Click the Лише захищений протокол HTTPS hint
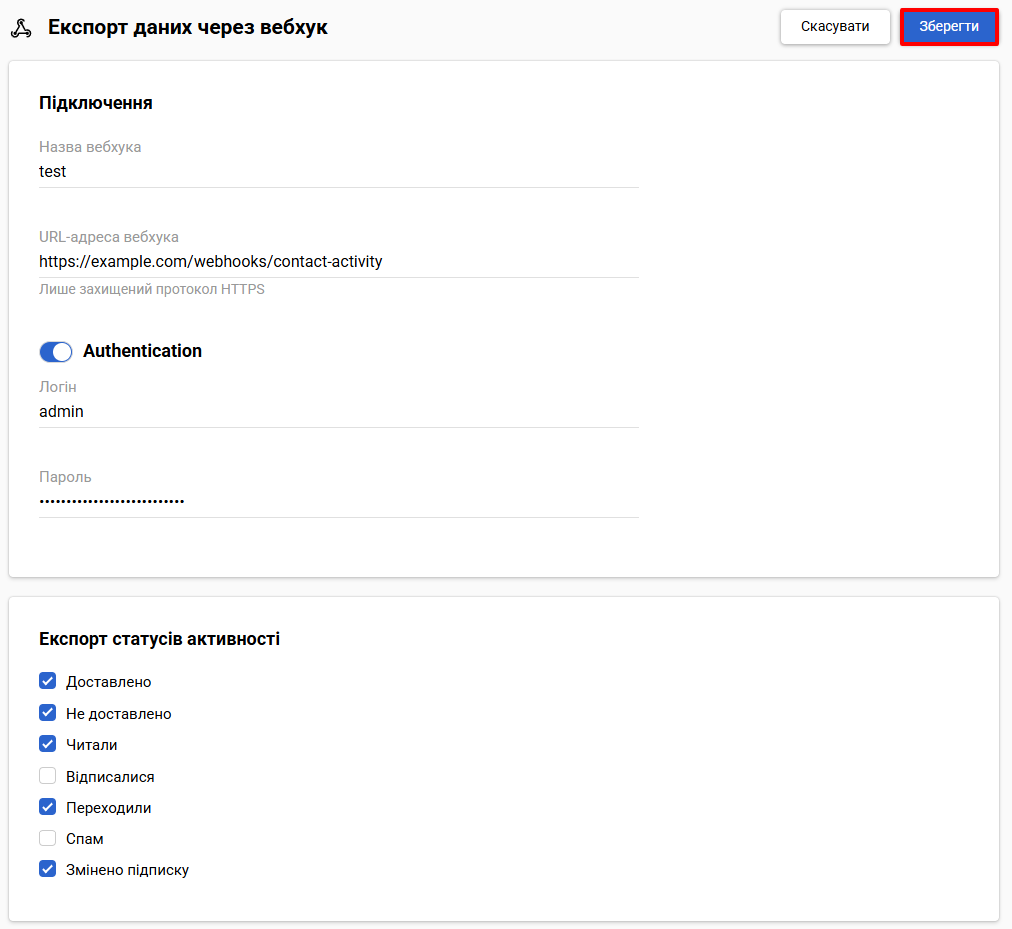 [152, 289]
